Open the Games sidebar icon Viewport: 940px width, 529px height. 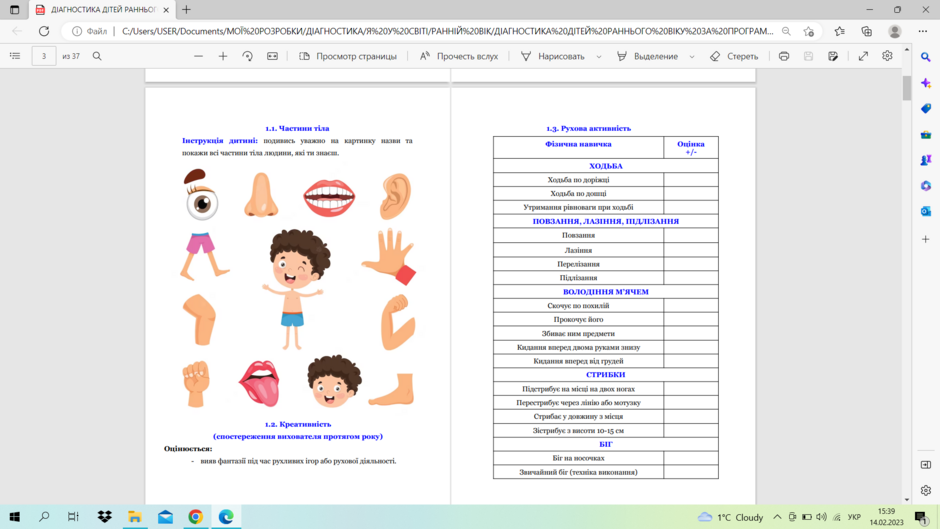tap(926, 160)
